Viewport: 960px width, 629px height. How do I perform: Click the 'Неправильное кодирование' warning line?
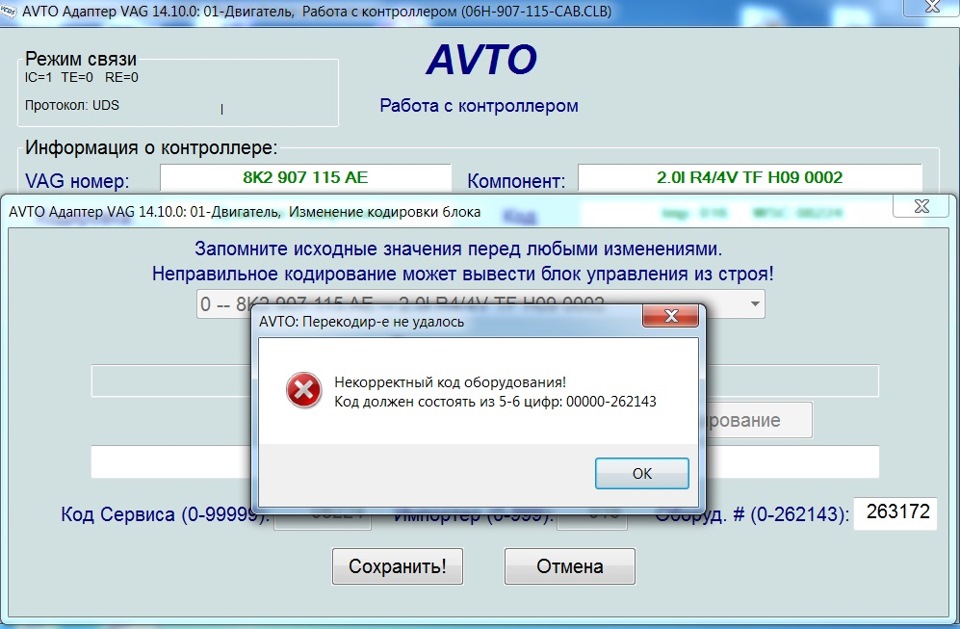tap(463, 274)
